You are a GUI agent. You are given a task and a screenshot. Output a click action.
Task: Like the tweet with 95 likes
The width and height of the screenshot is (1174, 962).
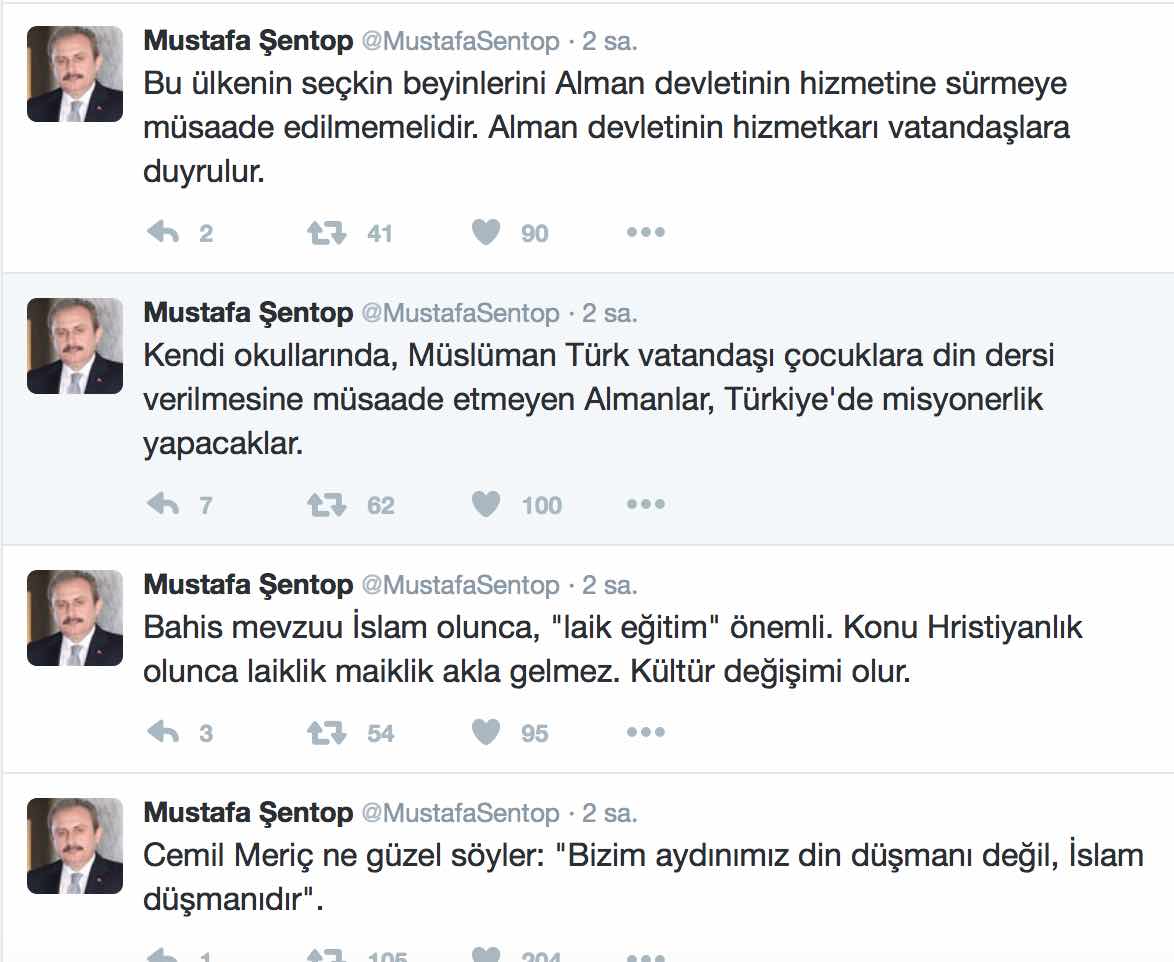point(486,733)
